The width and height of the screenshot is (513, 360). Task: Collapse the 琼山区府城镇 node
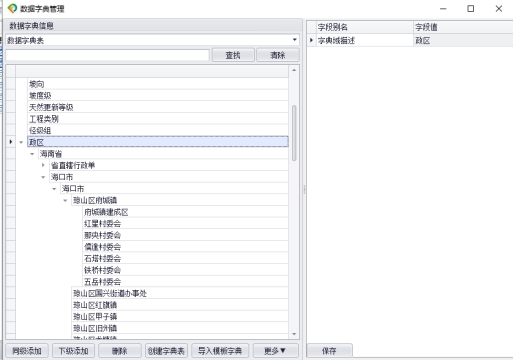[65, 200]
